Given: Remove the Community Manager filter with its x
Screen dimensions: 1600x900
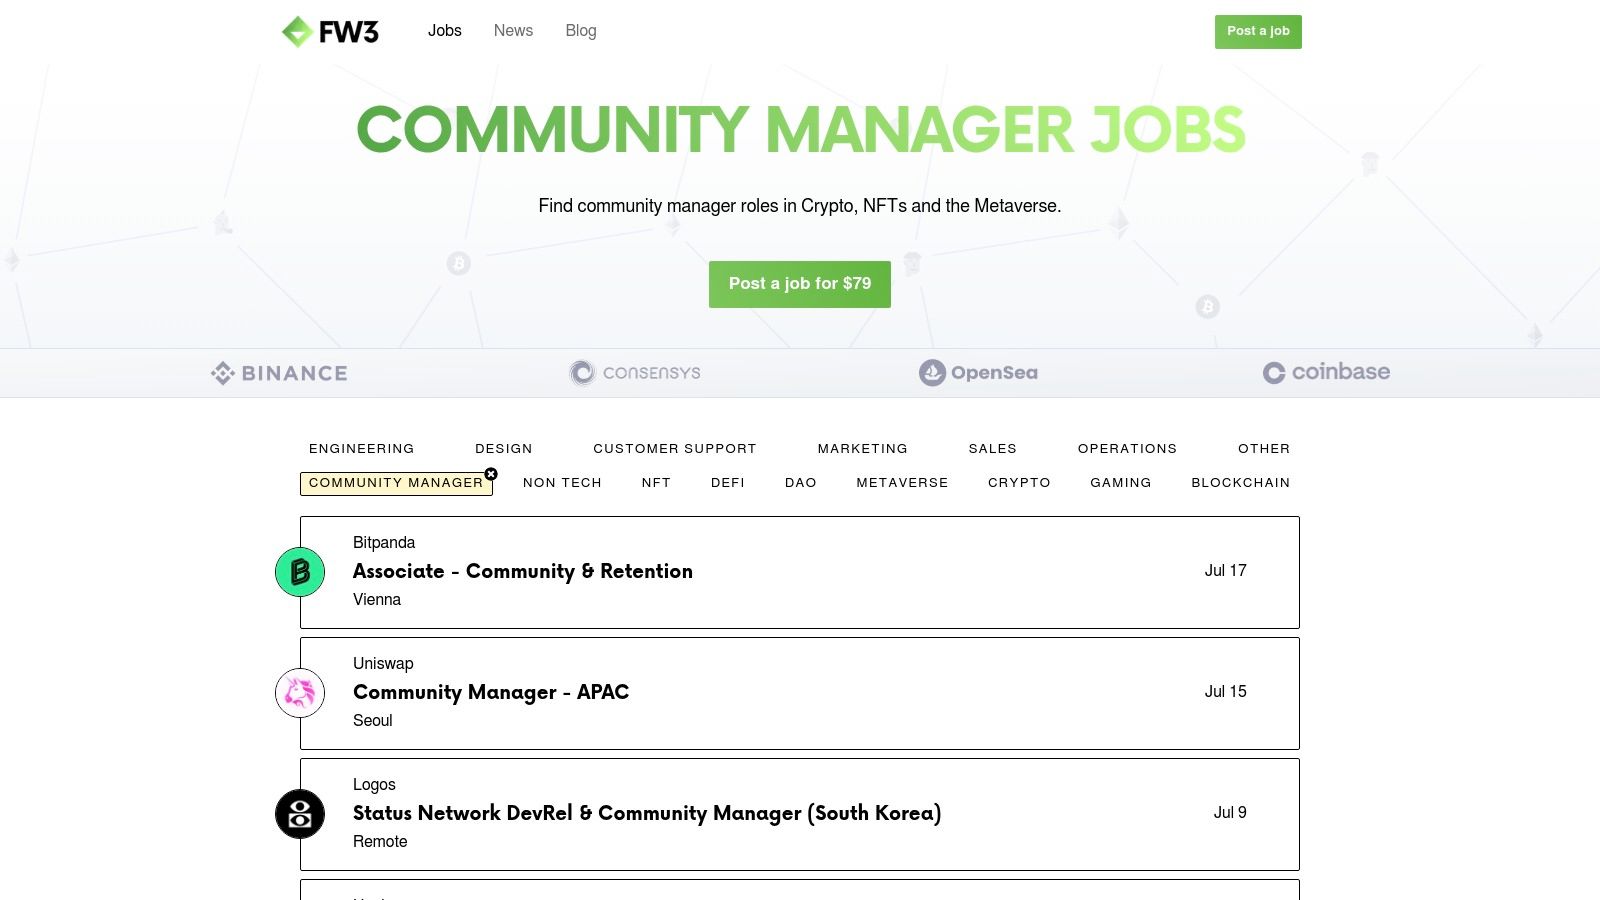Looking at the screenshot, I should 491,474.
